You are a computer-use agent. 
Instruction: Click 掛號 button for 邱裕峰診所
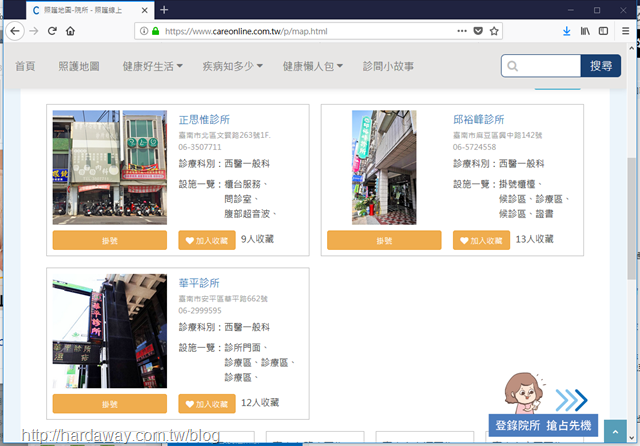click(x=384, y=240)
